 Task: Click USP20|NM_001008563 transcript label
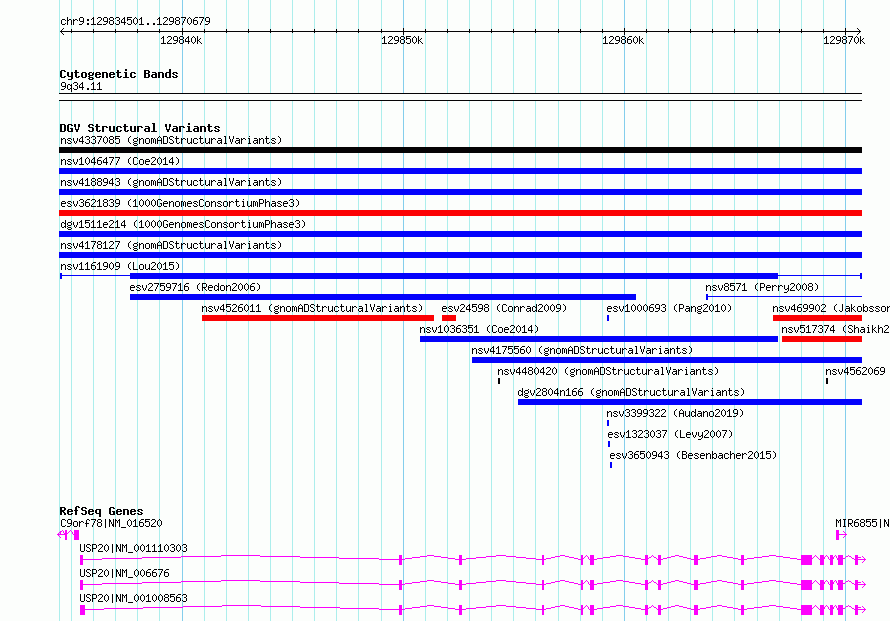[133, 598]
